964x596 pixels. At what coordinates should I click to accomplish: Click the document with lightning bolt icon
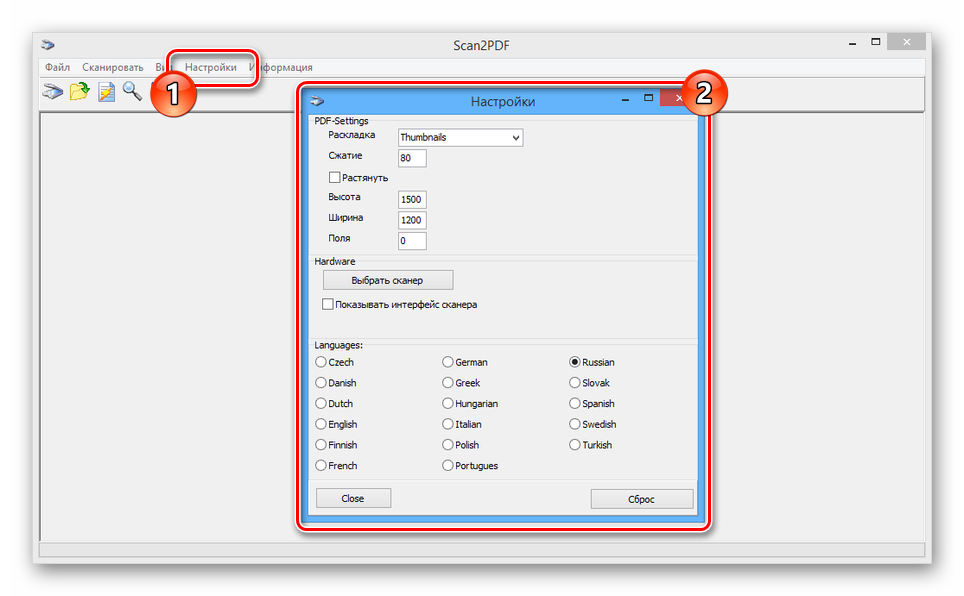[106, 93]
